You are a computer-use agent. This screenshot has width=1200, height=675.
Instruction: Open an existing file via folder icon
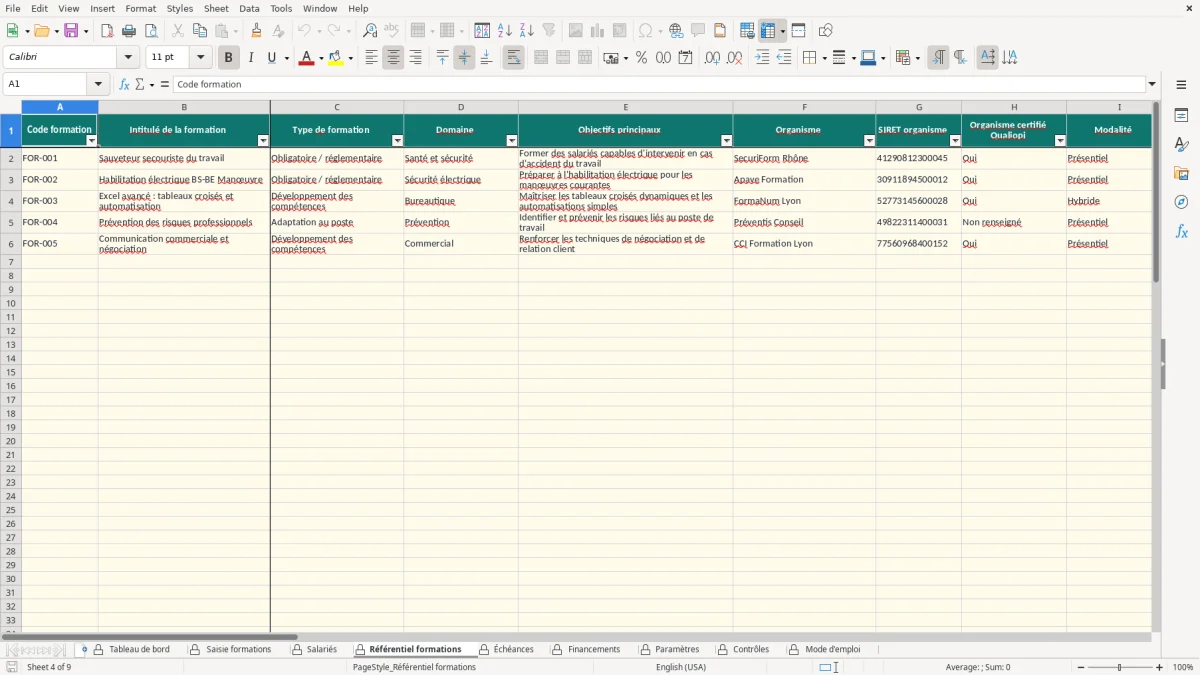coord(41,31)
